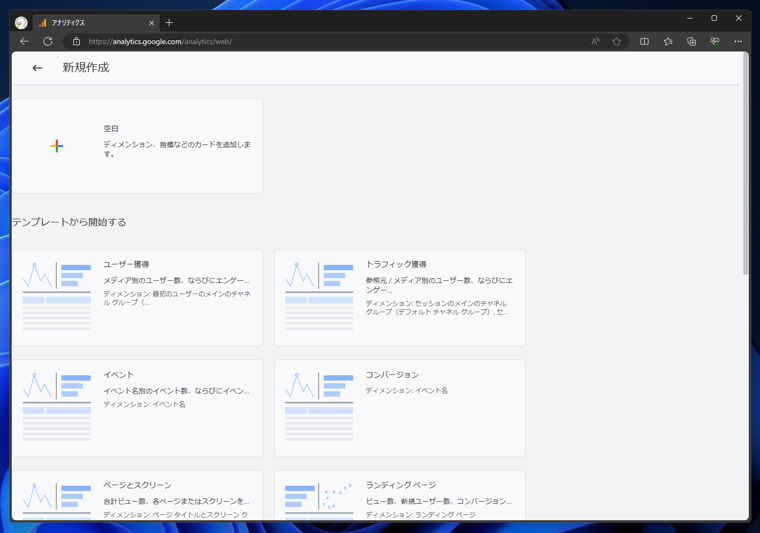Add page to favorites with star icon

tap(617, 42)
